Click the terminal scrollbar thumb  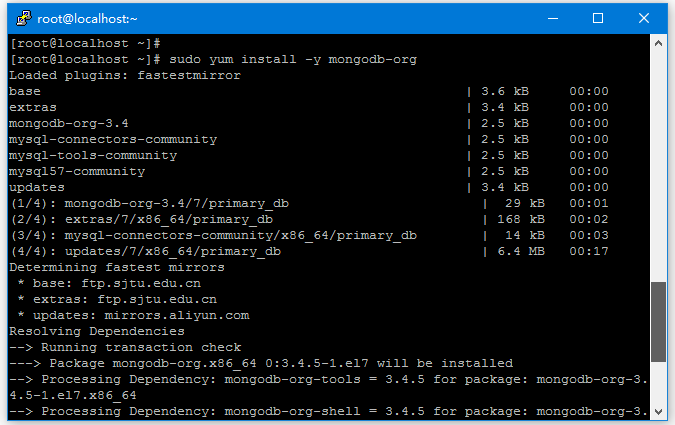point(658,319)
